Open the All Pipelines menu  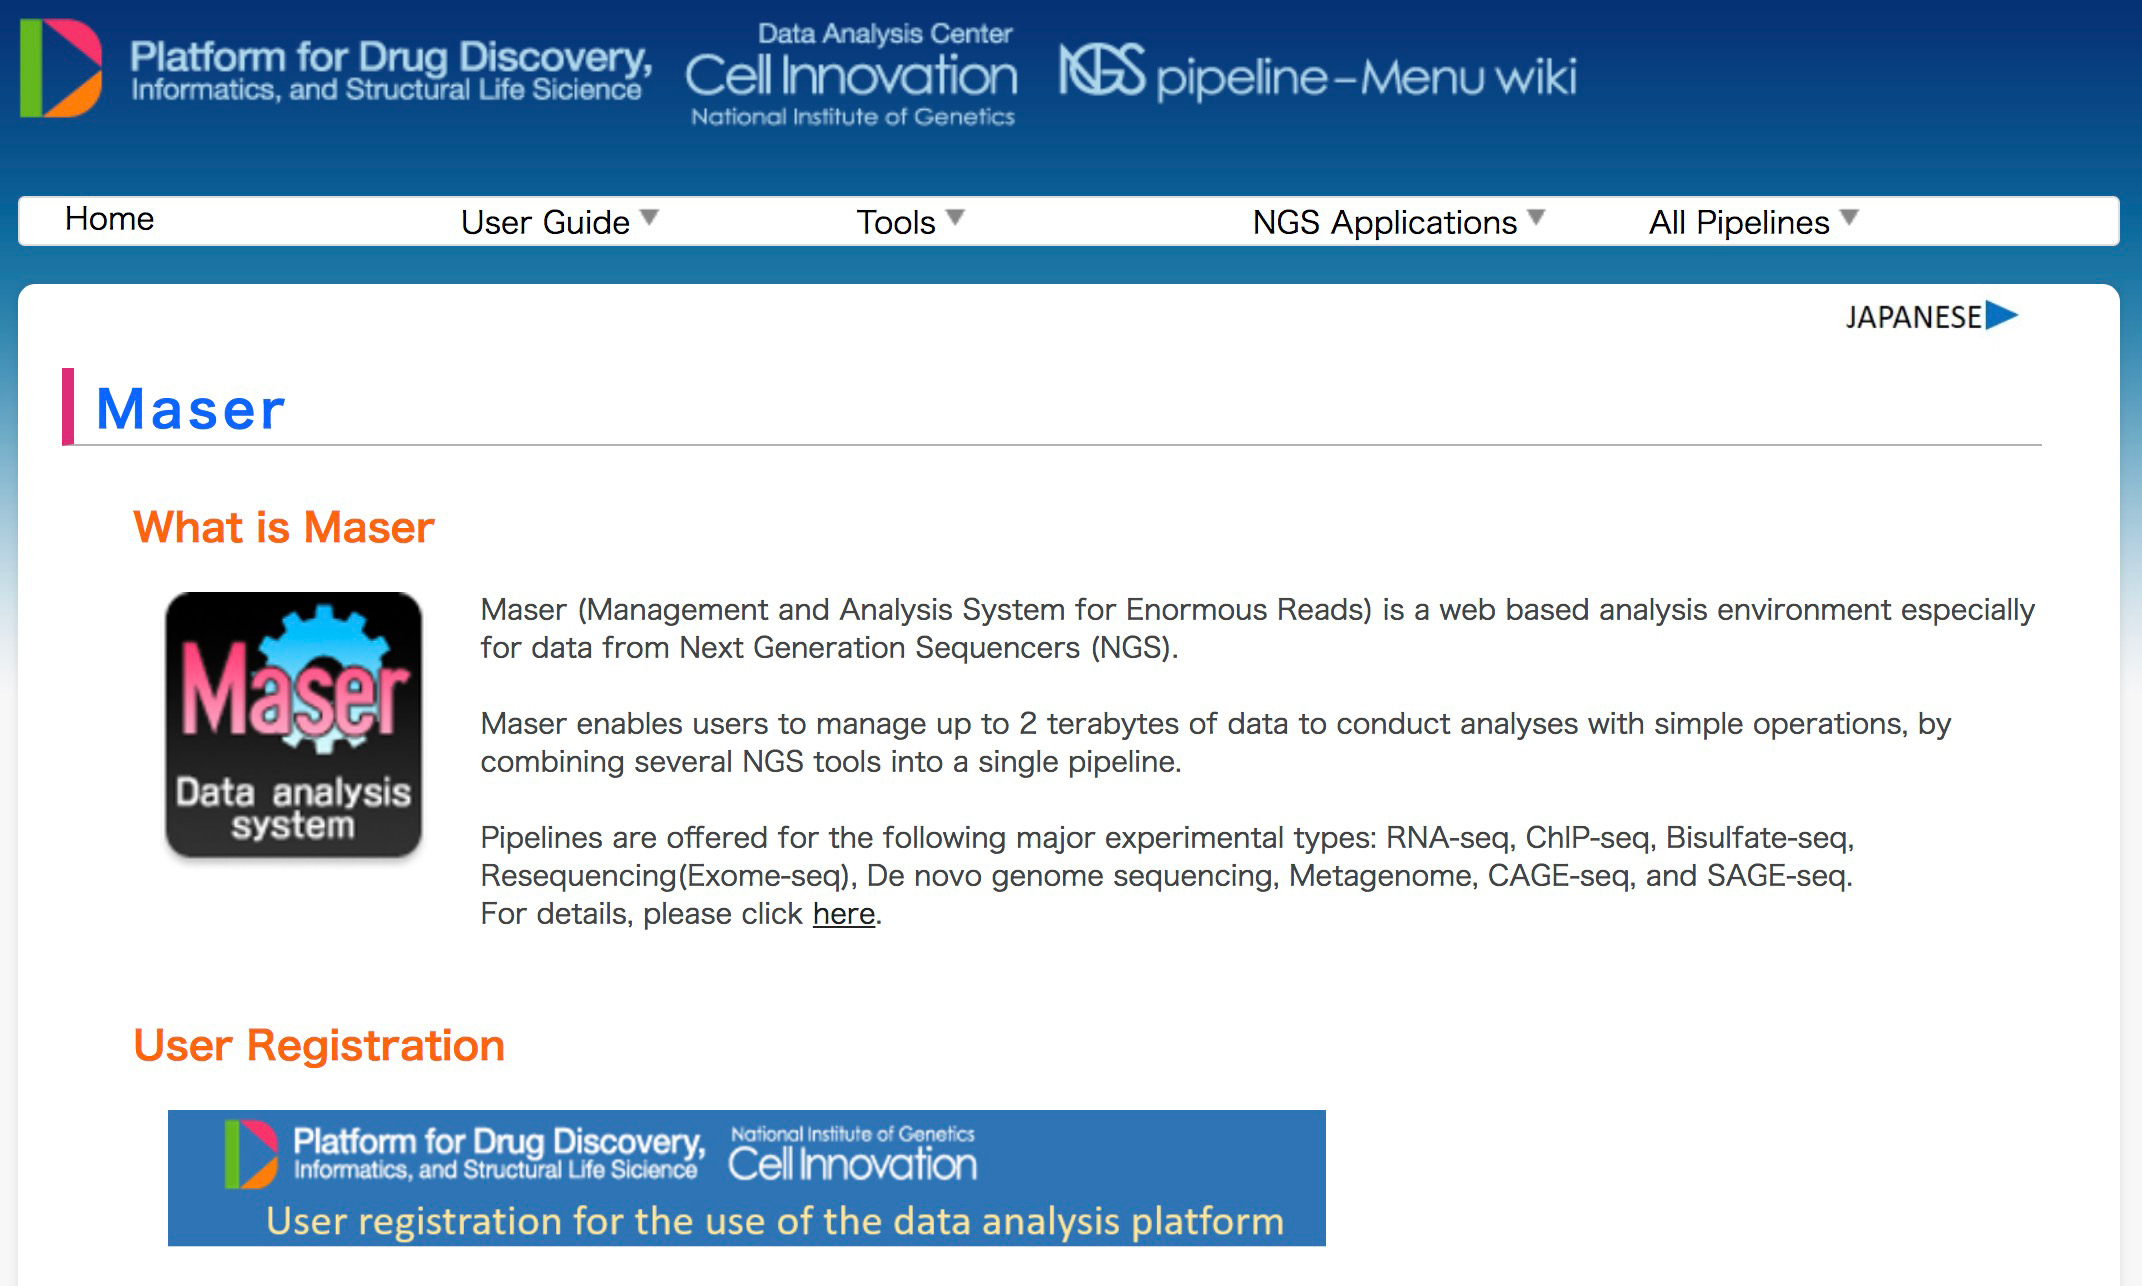click(x=1738, y=222)
